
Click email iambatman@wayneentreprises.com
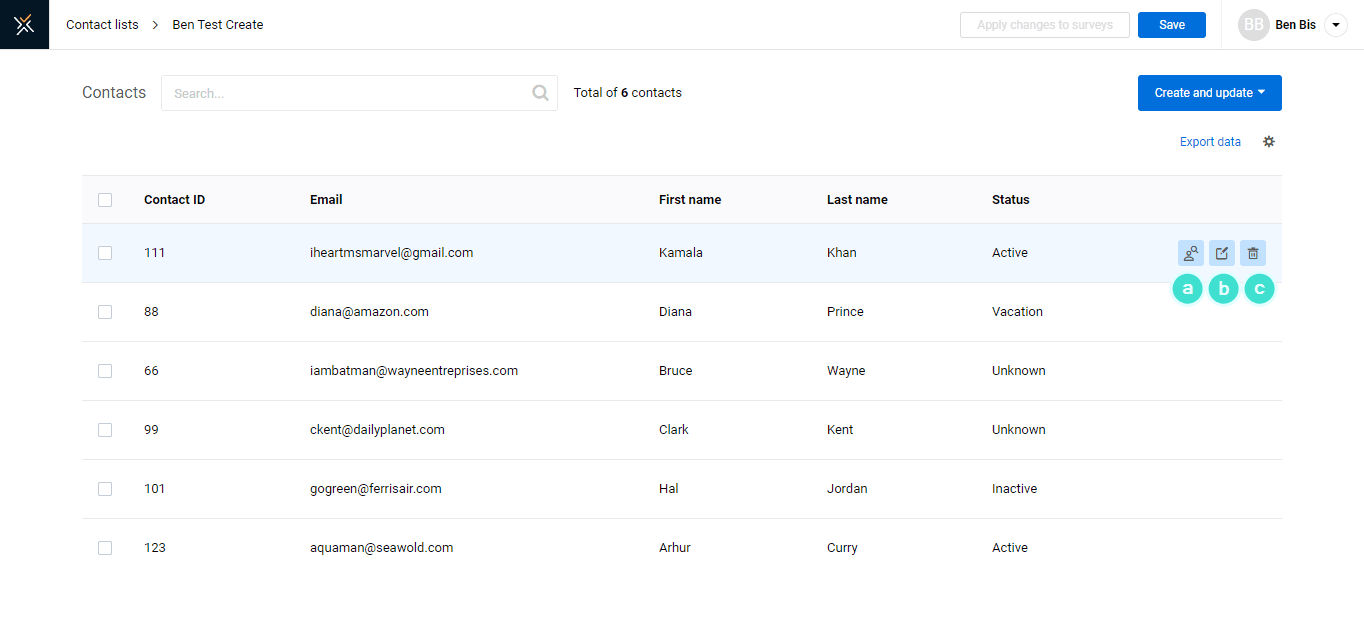point(414,371)
